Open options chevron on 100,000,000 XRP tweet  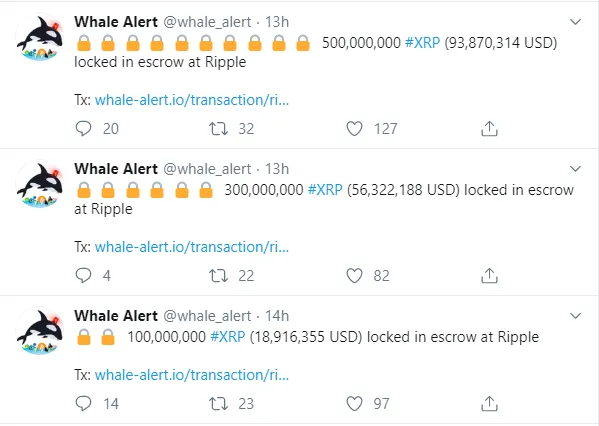coord(575,316)
